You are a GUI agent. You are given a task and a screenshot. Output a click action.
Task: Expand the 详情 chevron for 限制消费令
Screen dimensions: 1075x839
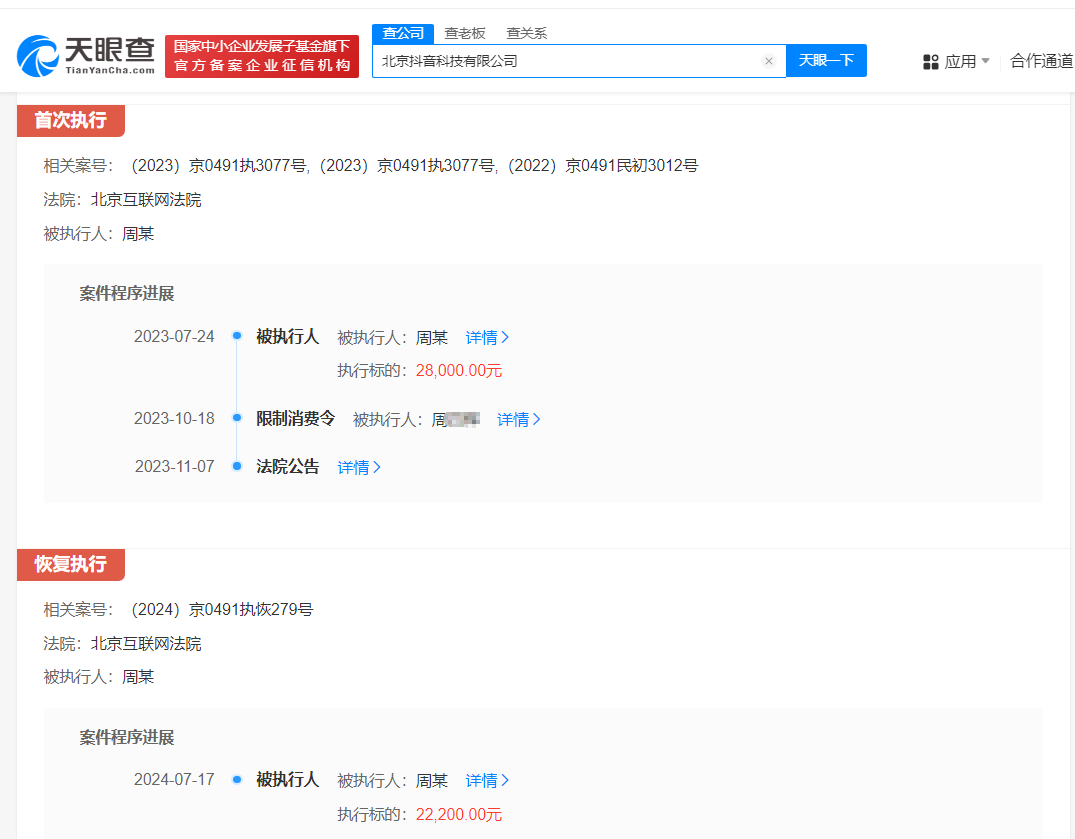pos(537,419)
